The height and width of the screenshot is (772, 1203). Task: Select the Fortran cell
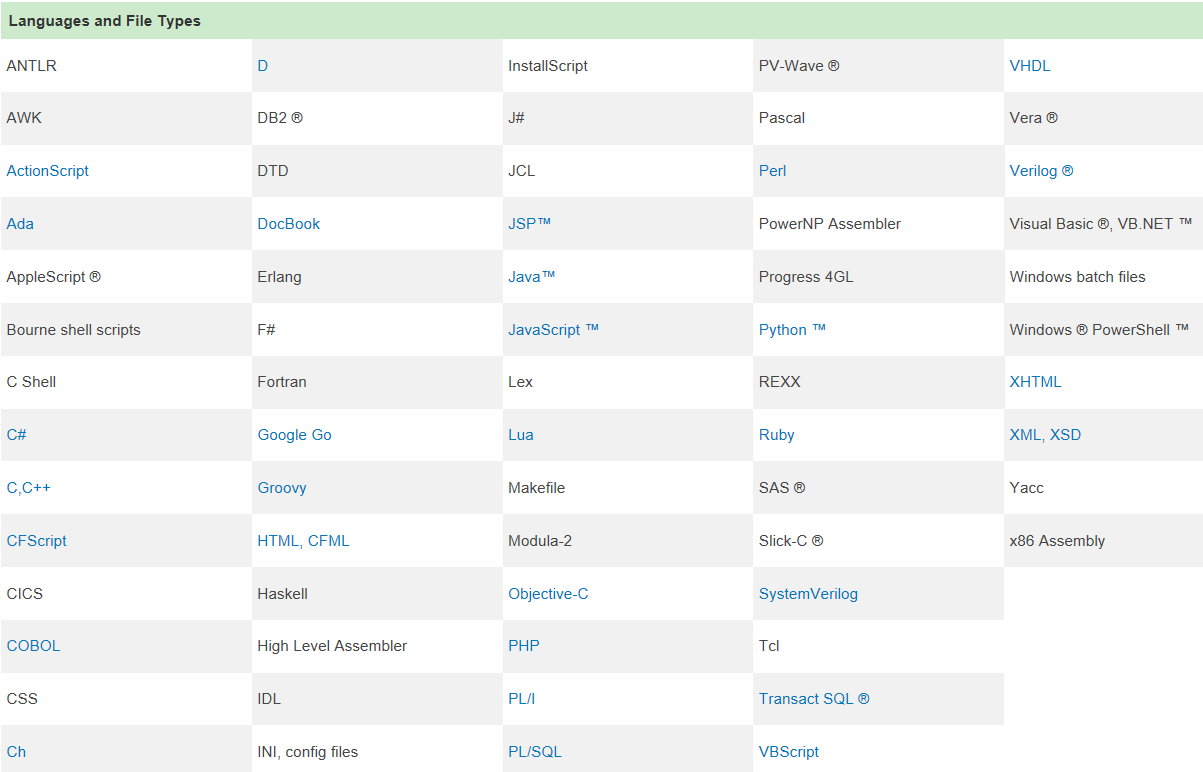(377, 382)
